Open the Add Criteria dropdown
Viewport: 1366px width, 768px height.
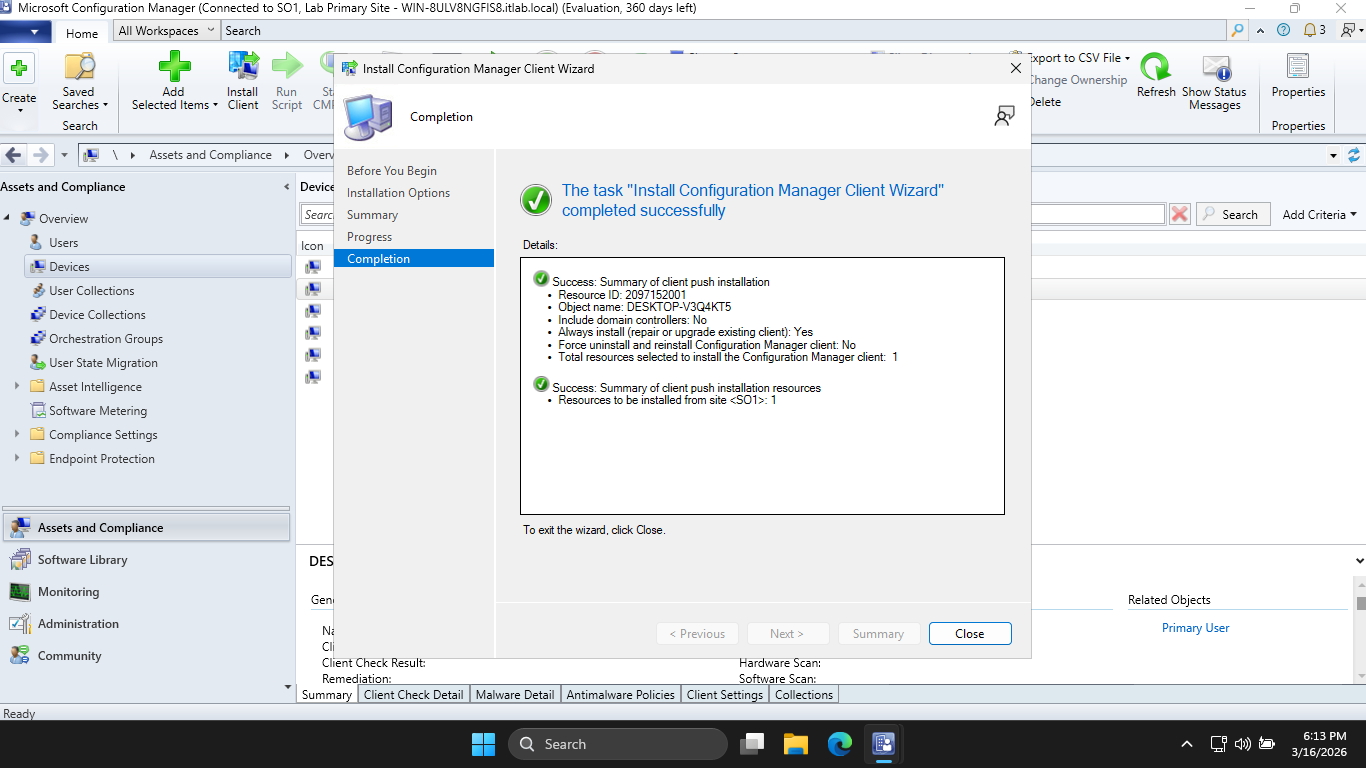coord(1319,214)
